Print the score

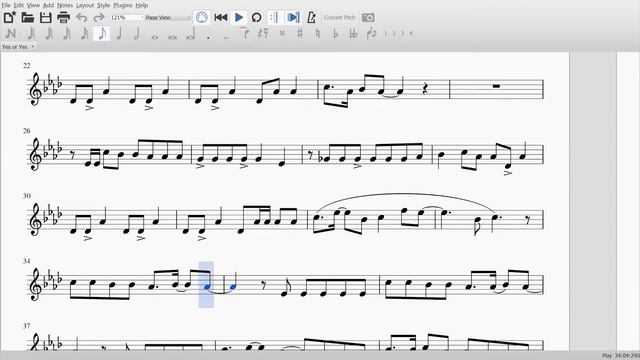[63, 18]
